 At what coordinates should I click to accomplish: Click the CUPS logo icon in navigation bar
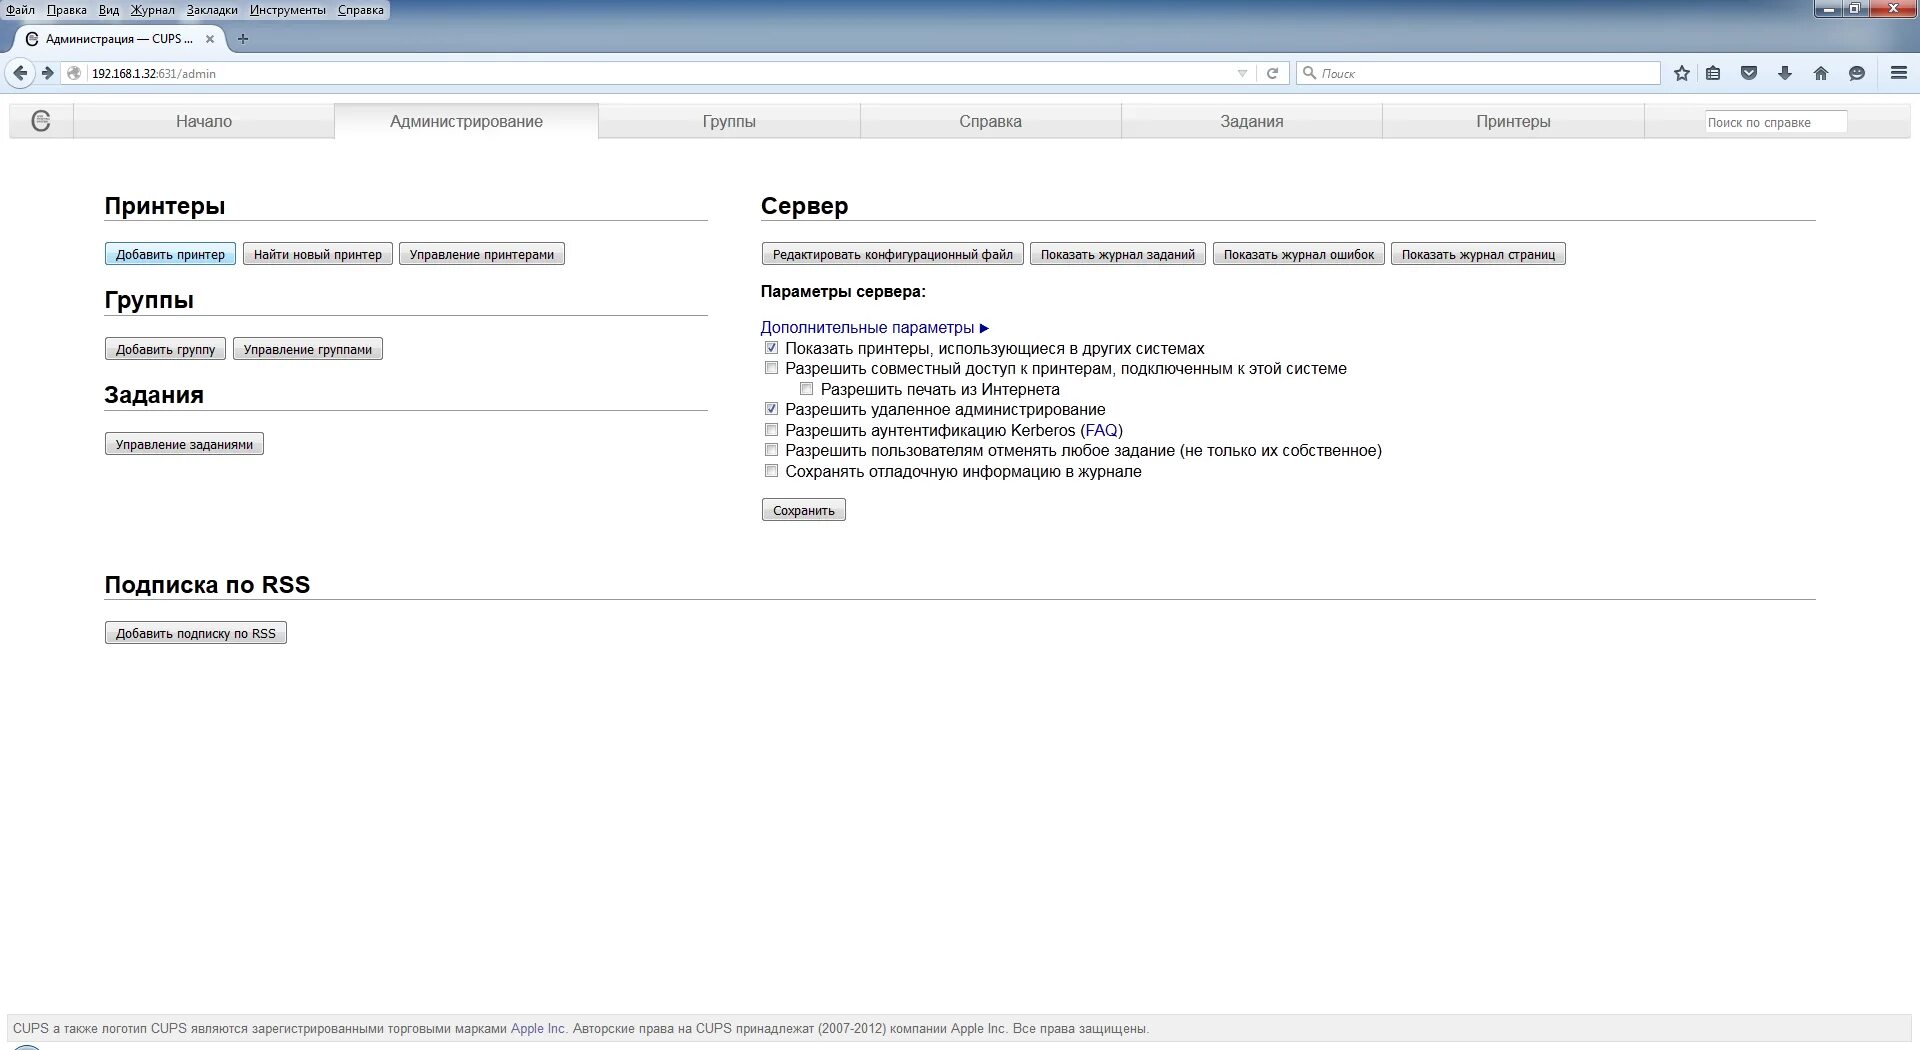click(41, 121)
